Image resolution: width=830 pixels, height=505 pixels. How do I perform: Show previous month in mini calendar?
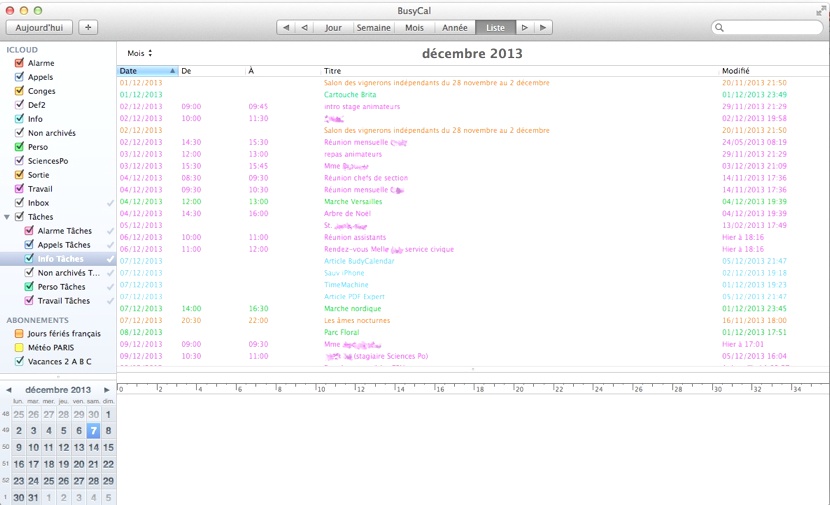[x=9, y=389]
